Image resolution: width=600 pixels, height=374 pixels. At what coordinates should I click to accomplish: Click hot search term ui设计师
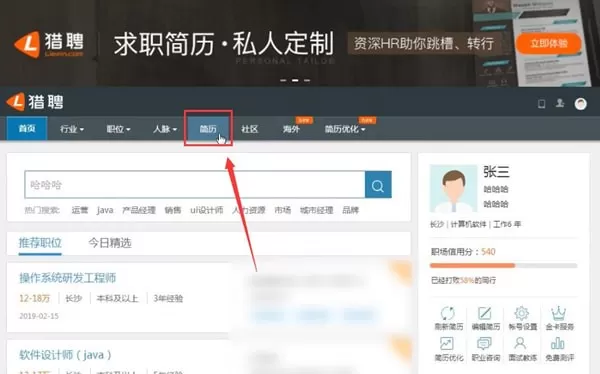tap(207, 210)
